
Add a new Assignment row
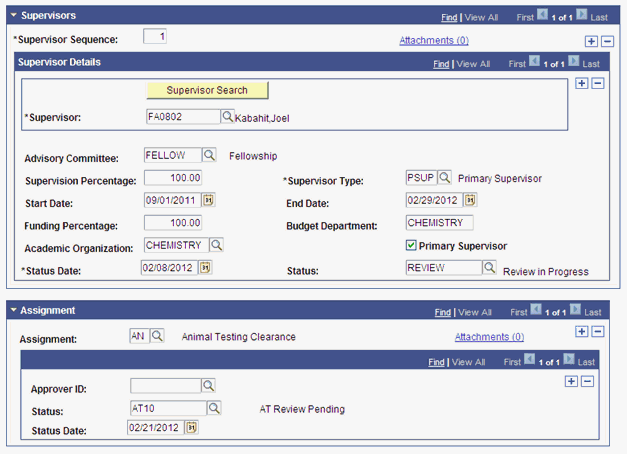581,332
